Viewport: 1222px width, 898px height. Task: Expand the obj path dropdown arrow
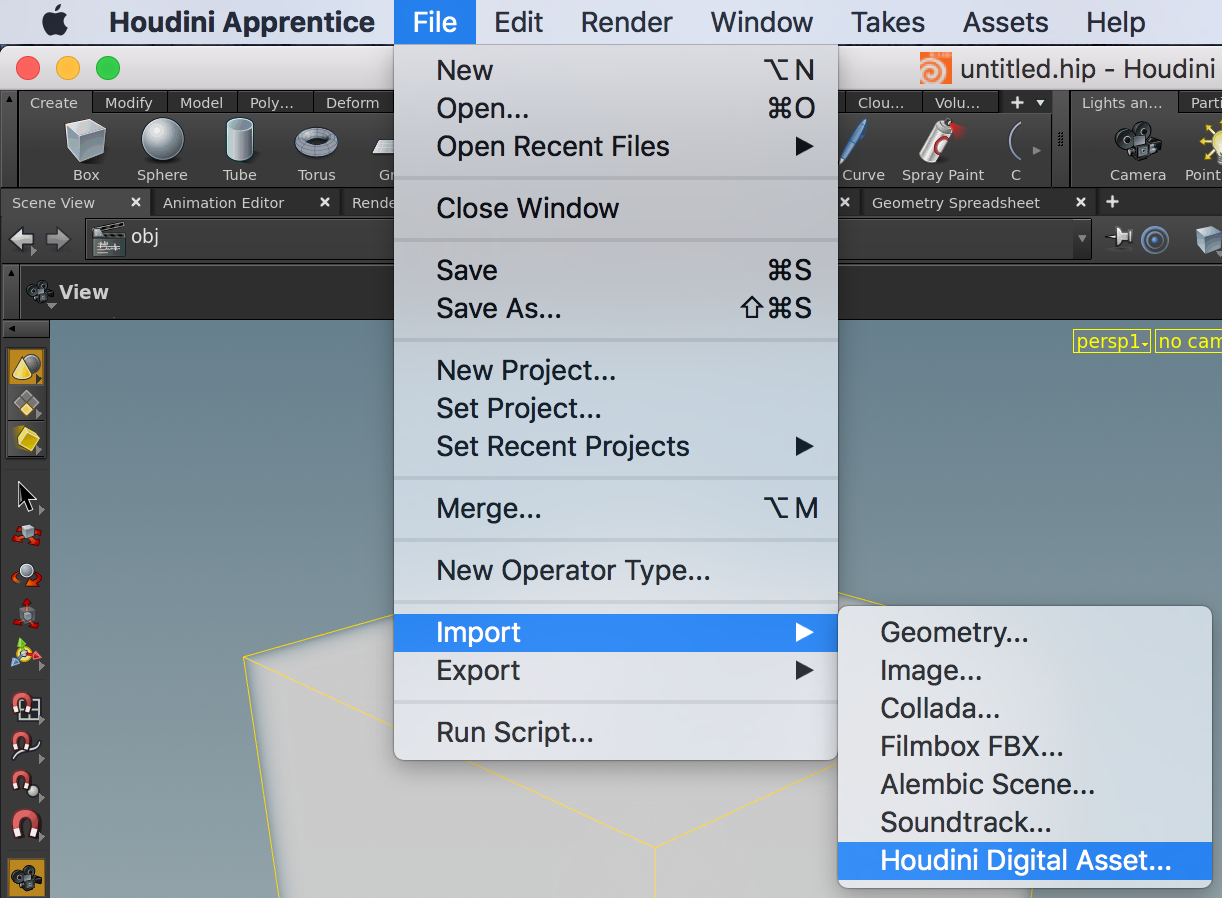pos(1081,239)
